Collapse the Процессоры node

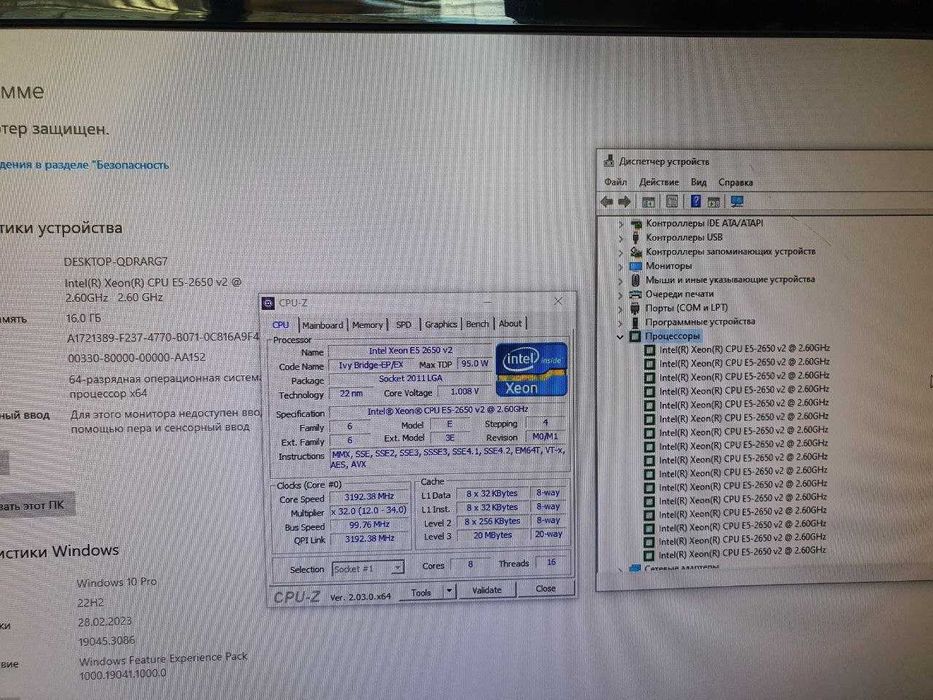click(x=620, y=337)
